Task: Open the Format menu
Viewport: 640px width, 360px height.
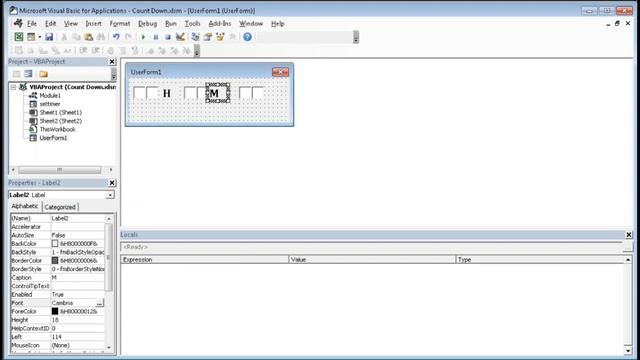Action: (120, 24)
